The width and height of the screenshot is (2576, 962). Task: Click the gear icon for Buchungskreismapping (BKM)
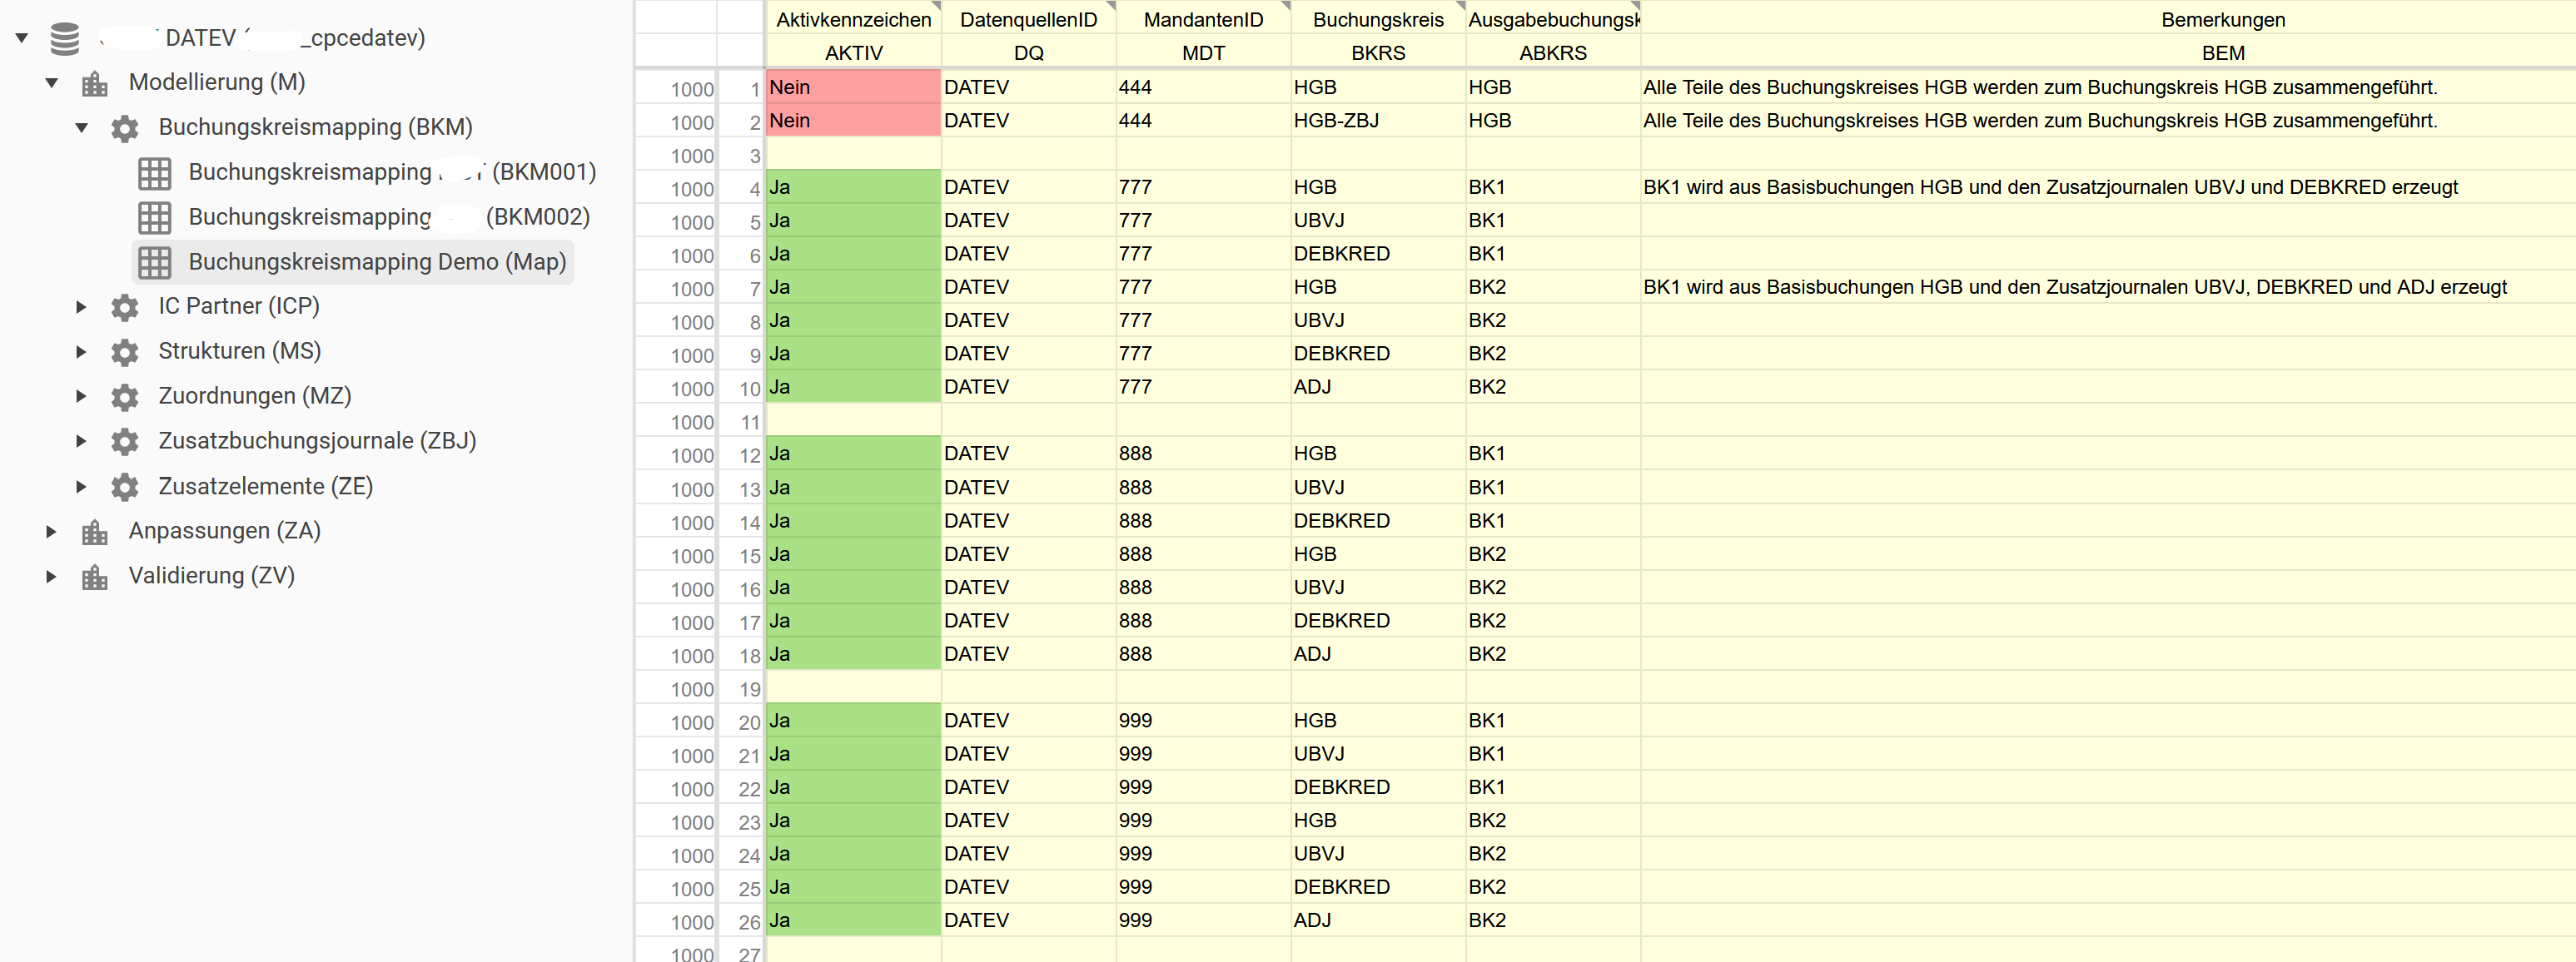125,128
